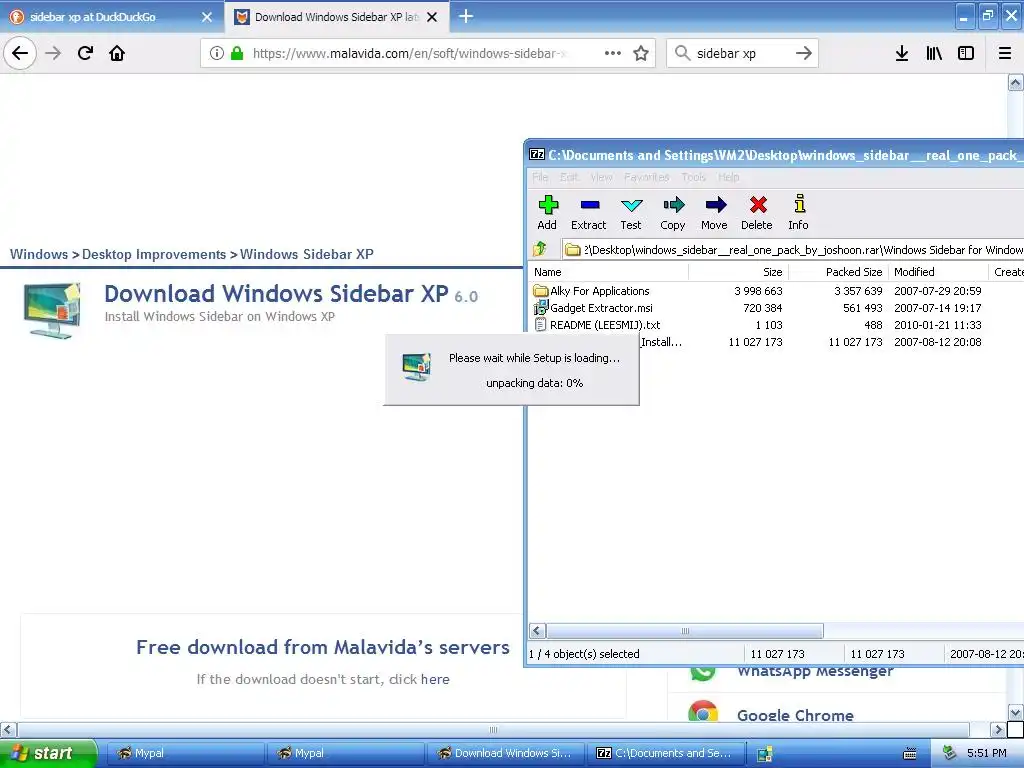Select the Download Windows Sidebar XP tab
The width and height of the screenshot is (1024, 768).
coord(336,17)
